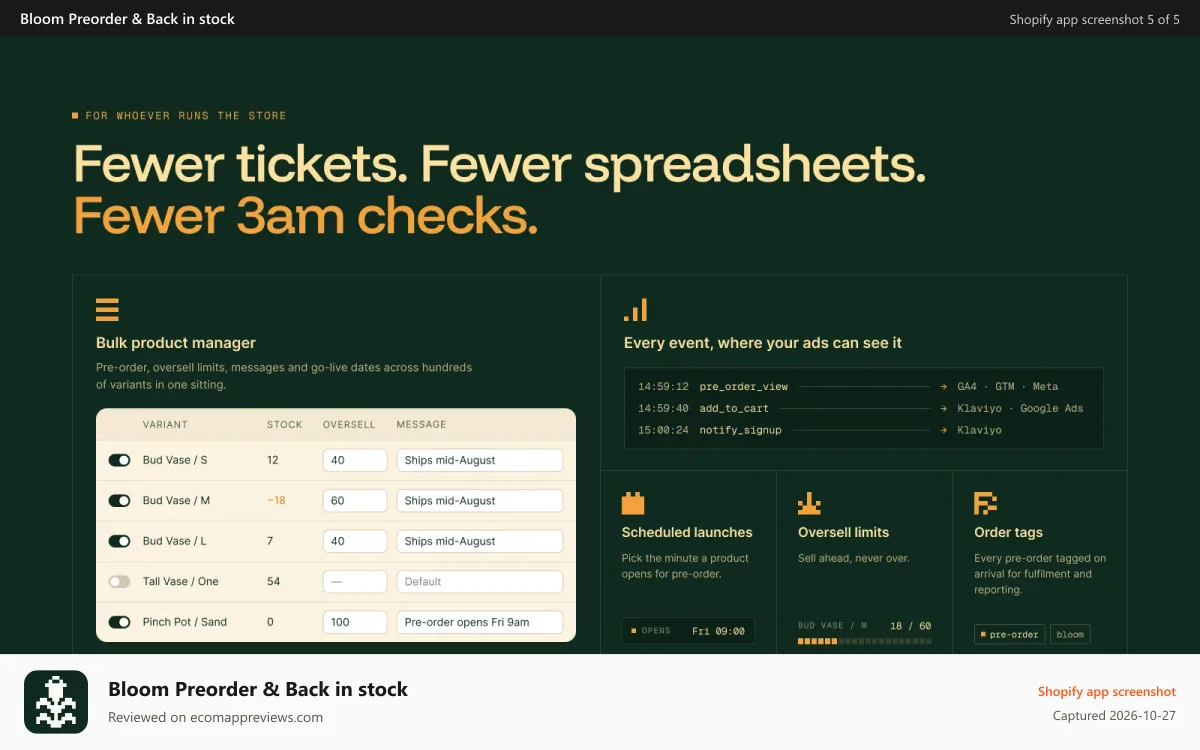Click the Bulk product manager list icon
Image resolution: width=1200 pixels, height=750 pixels.
click(x=107, y=309)
